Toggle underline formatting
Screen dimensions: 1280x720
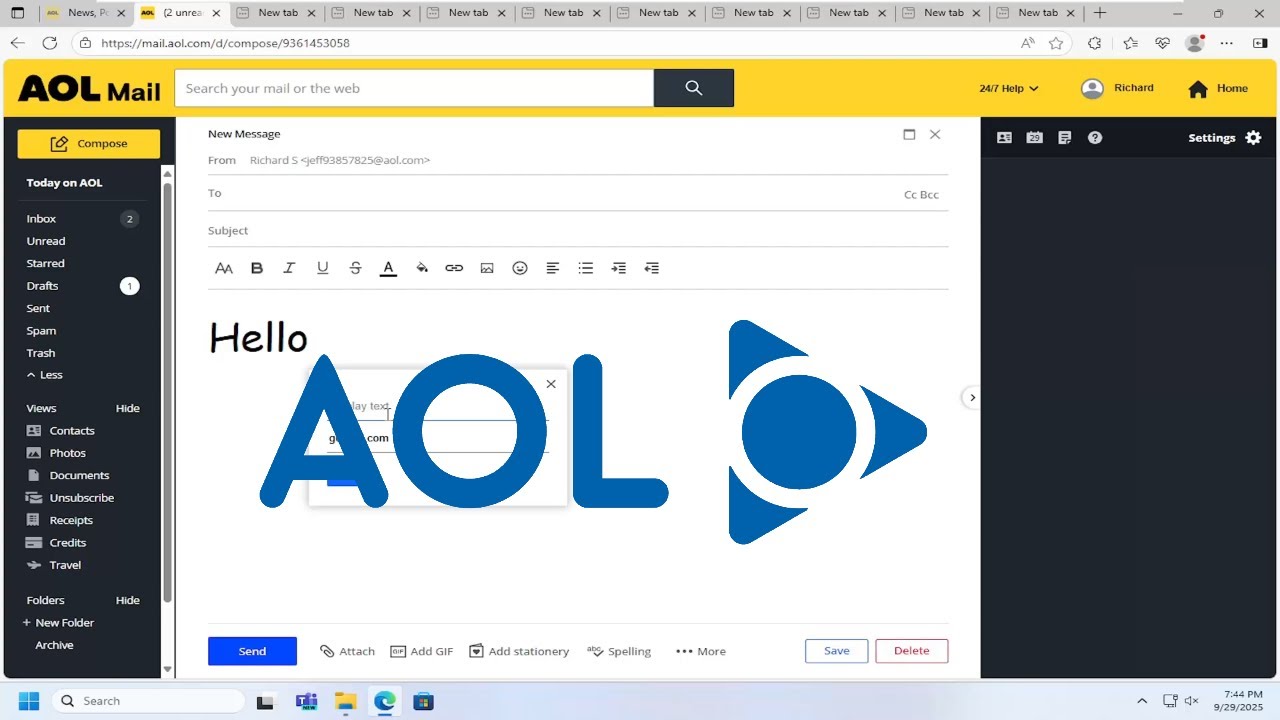[x=322, y=268]
